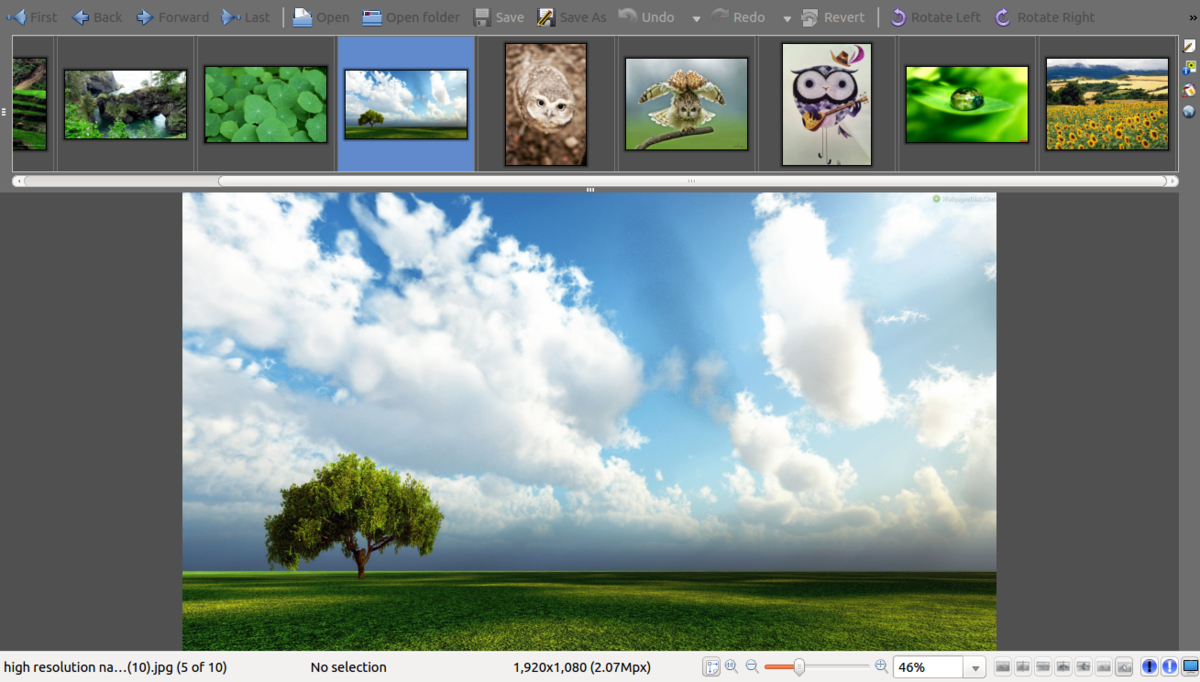Toggle fit-to-window zoom button in status bar
This screenshot has width=1200, height=682.
711,667
